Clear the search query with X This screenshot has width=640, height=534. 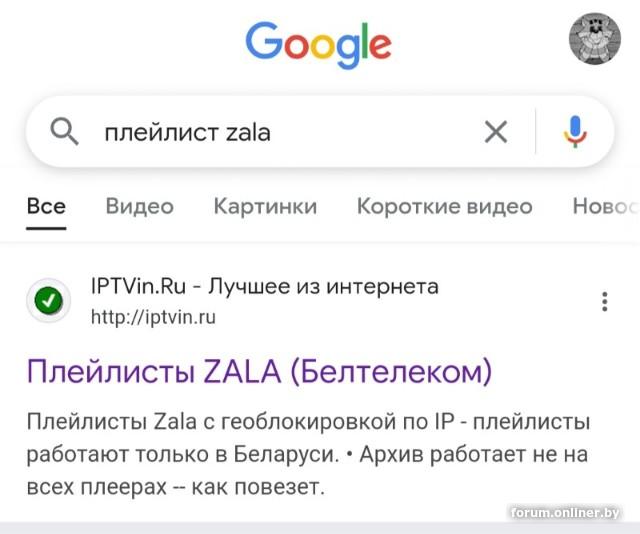point(496,132)
